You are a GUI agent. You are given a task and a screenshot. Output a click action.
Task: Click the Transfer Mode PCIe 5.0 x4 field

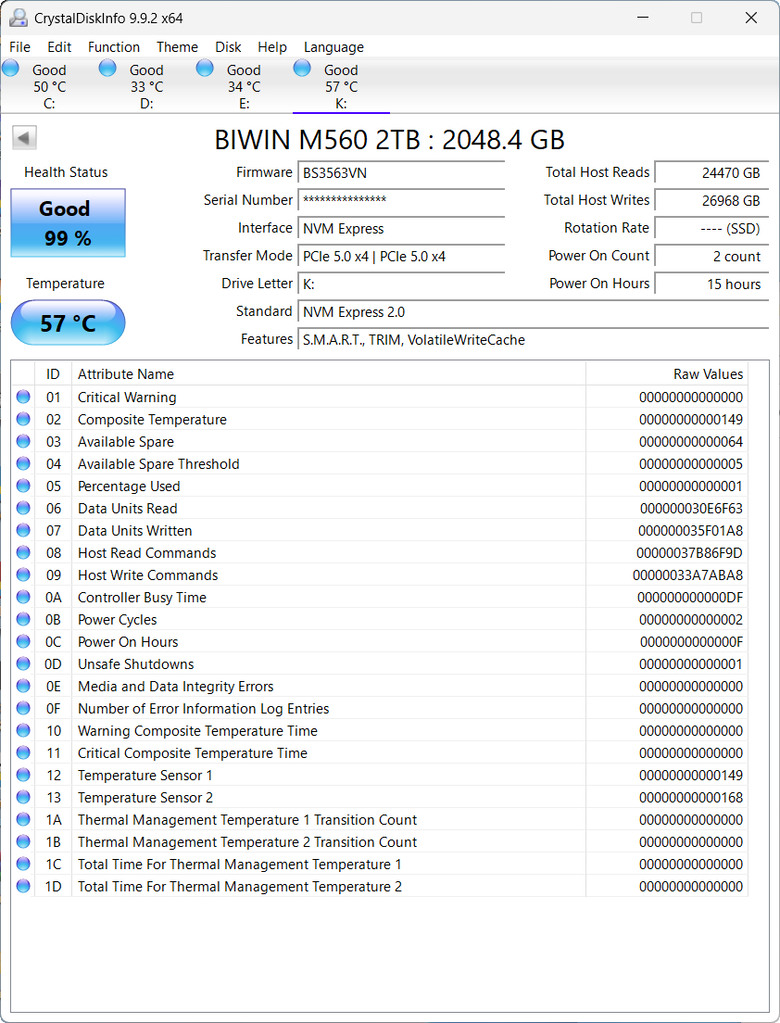[x=401, y=256]
